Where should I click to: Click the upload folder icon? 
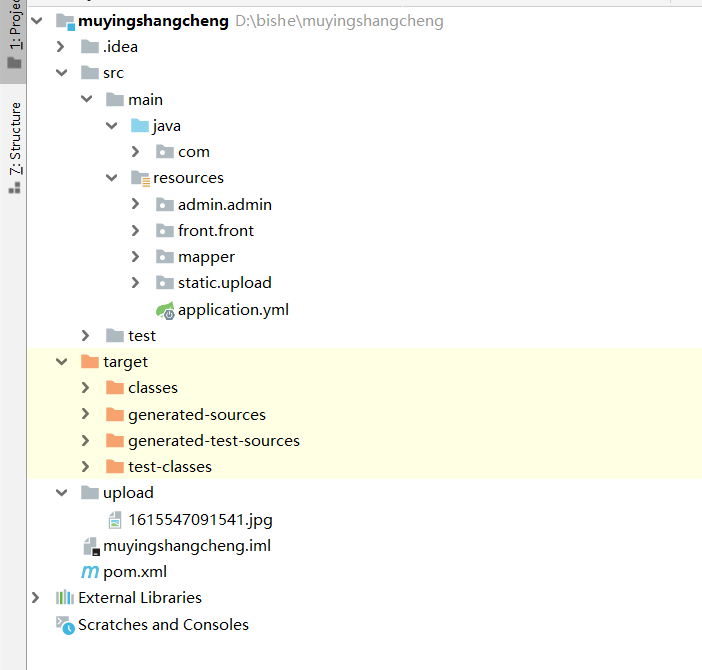click(x=90, y=492)
